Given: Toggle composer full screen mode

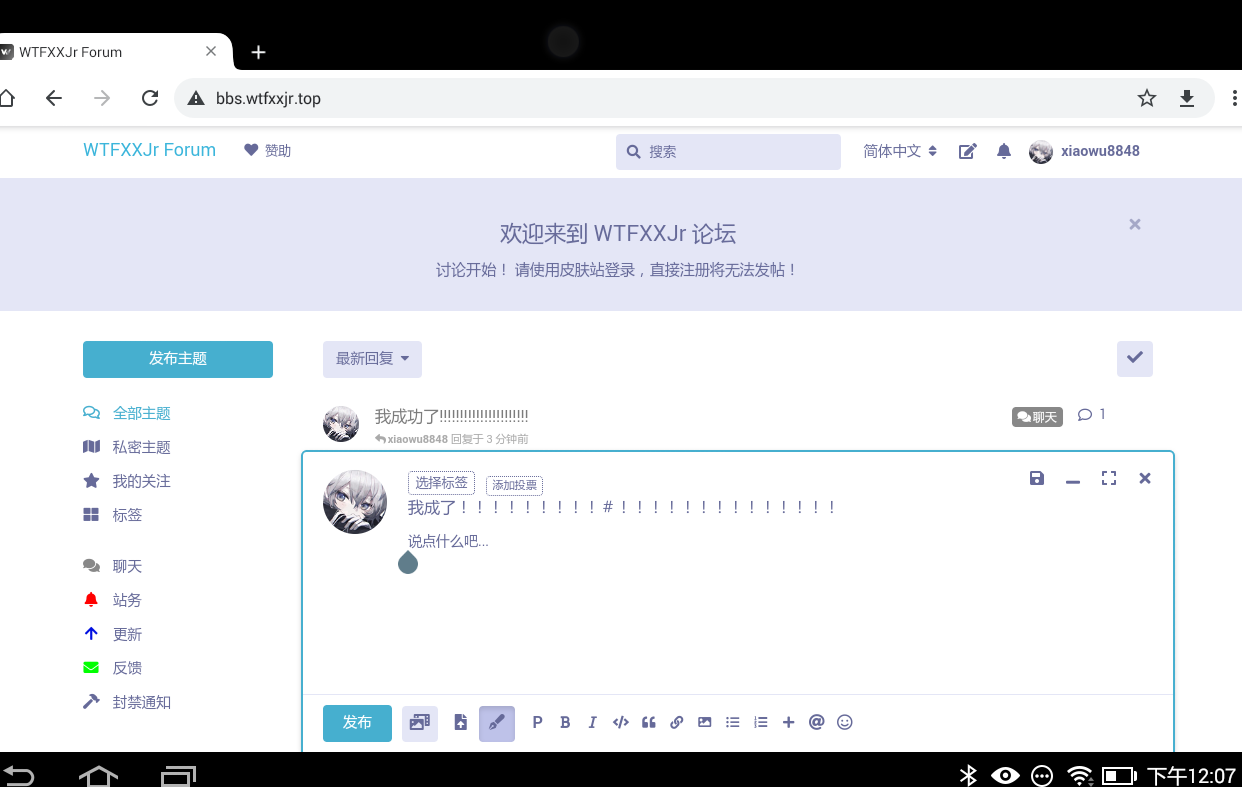Looking at the screenshot, I should 1109,478.
